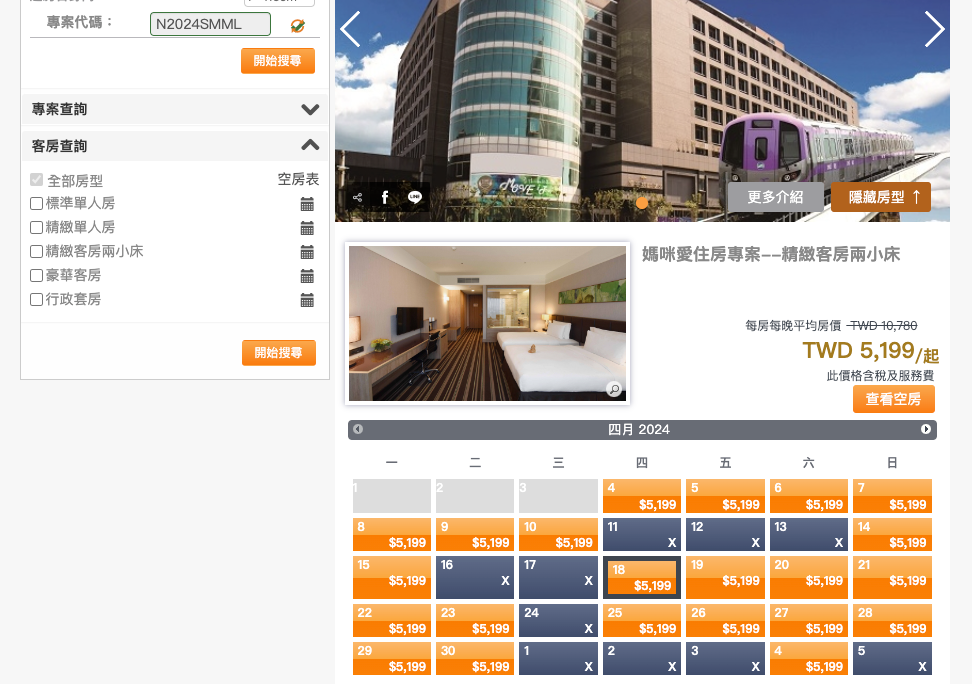Go to next month in calendar
The height and width of the screenshot is (684, 972).
point(926,430)
